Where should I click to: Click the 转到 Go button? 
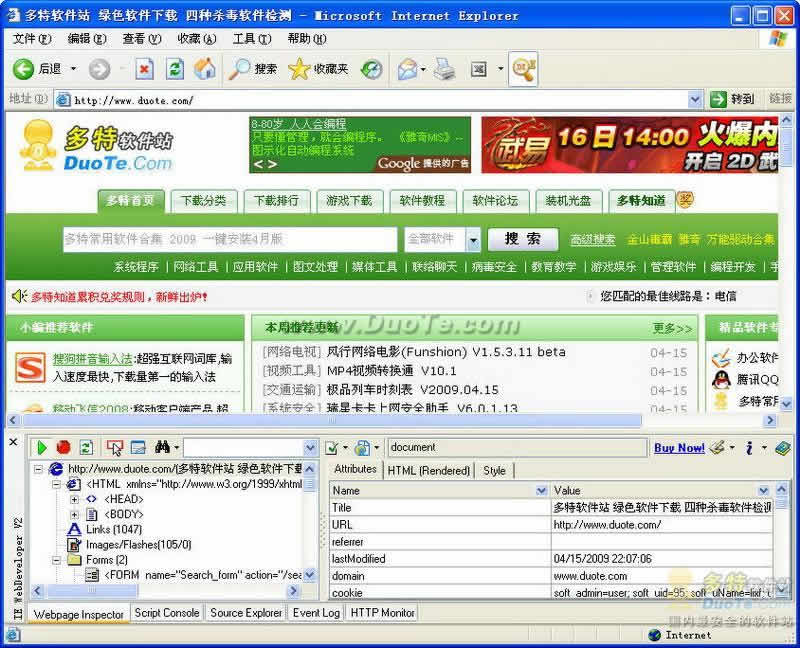[733, 99]
